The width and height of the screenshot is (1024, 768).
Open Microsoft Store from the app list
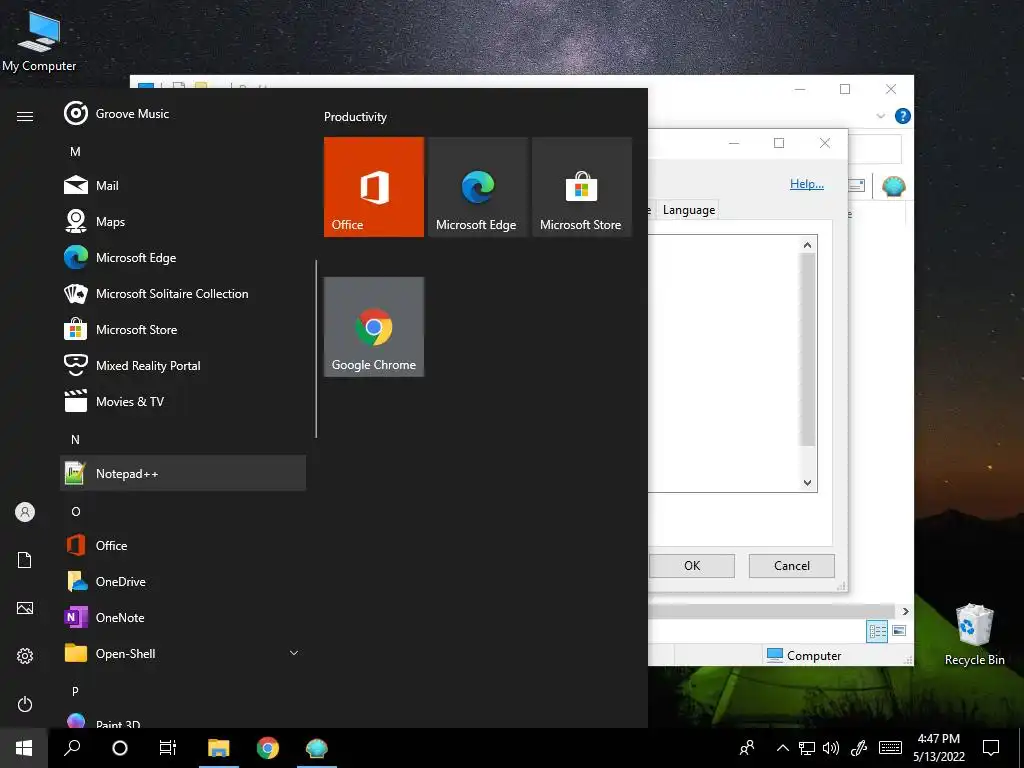point(183,329)
